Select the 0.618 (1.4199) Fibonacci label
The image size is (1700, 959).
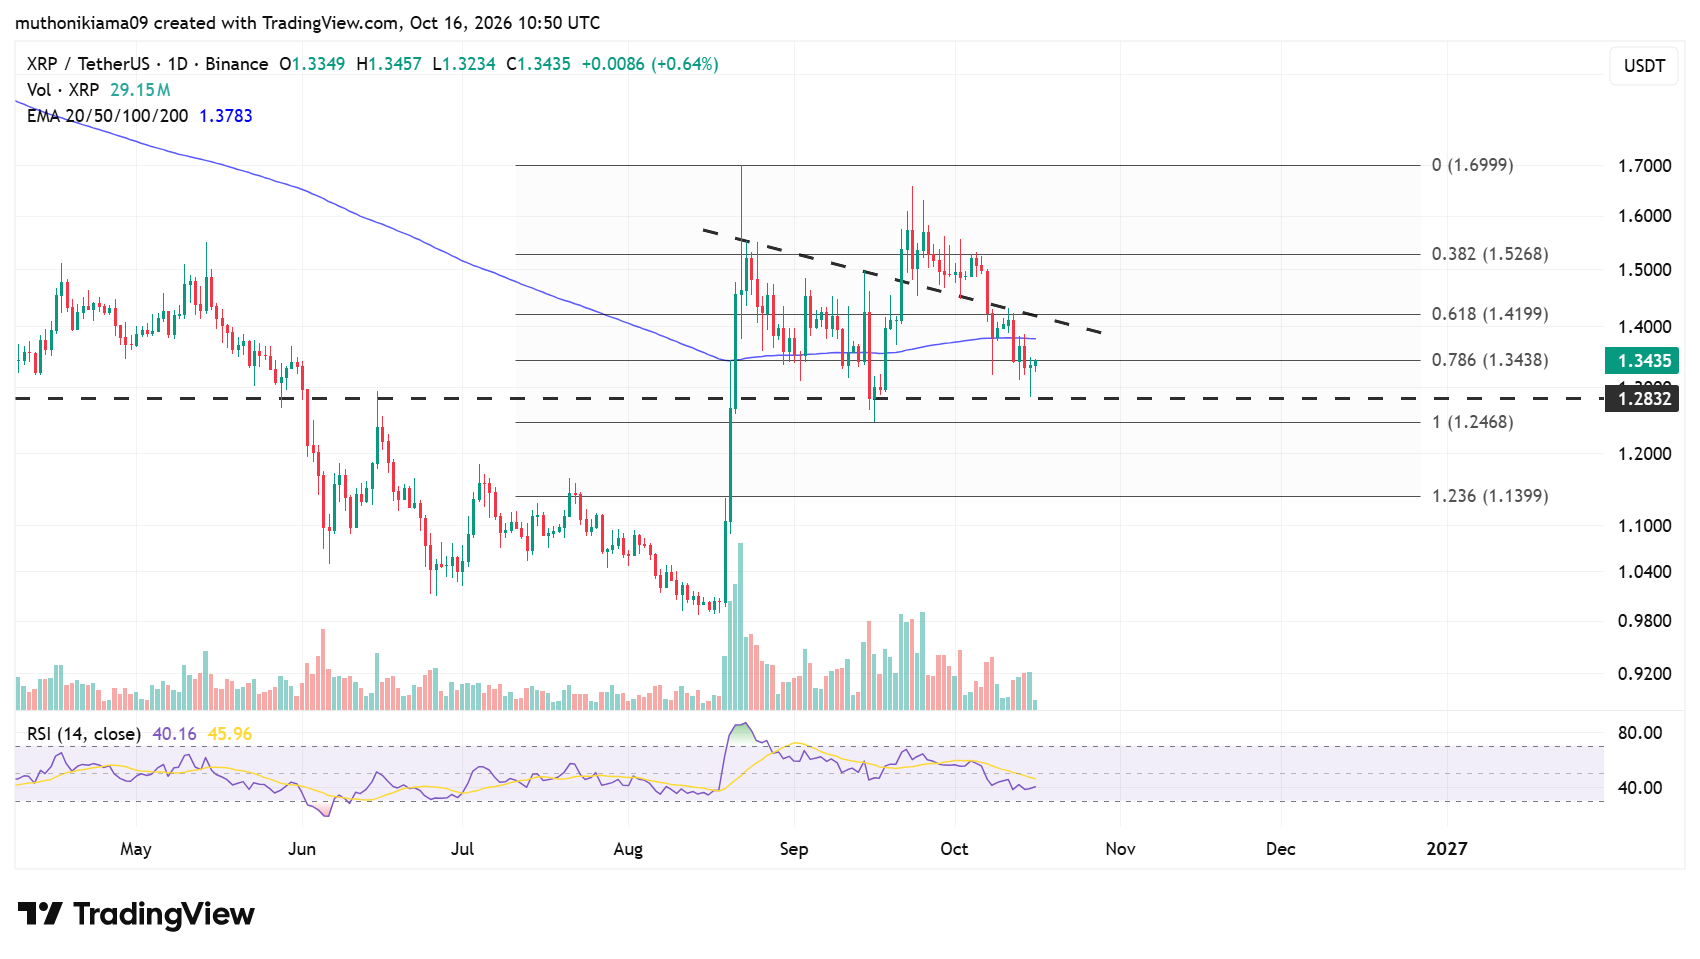point(1490,314)
